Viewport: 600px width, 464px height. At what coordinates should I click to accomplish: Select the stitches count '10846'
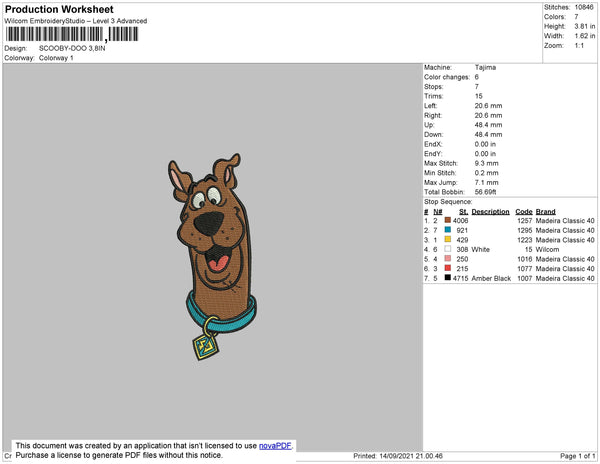click(584, 7)
